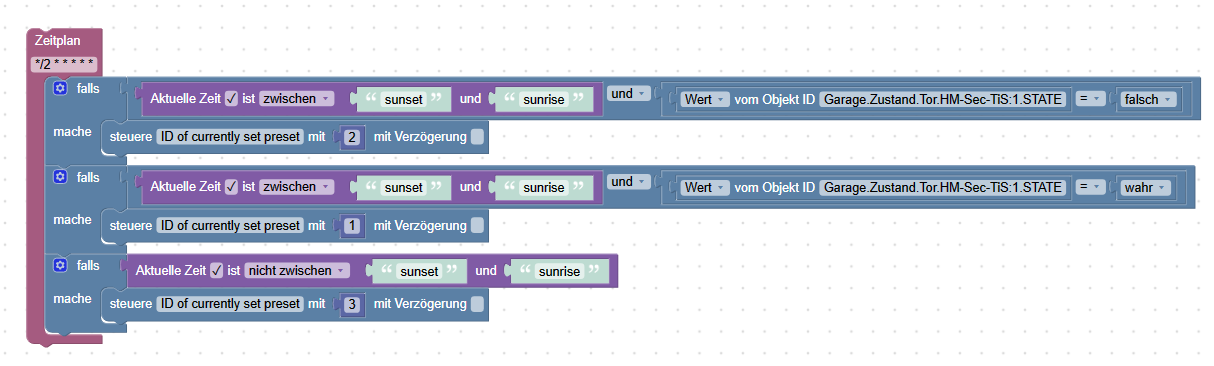Select 'ID of currently set preset' in third block

coord(229,303)
